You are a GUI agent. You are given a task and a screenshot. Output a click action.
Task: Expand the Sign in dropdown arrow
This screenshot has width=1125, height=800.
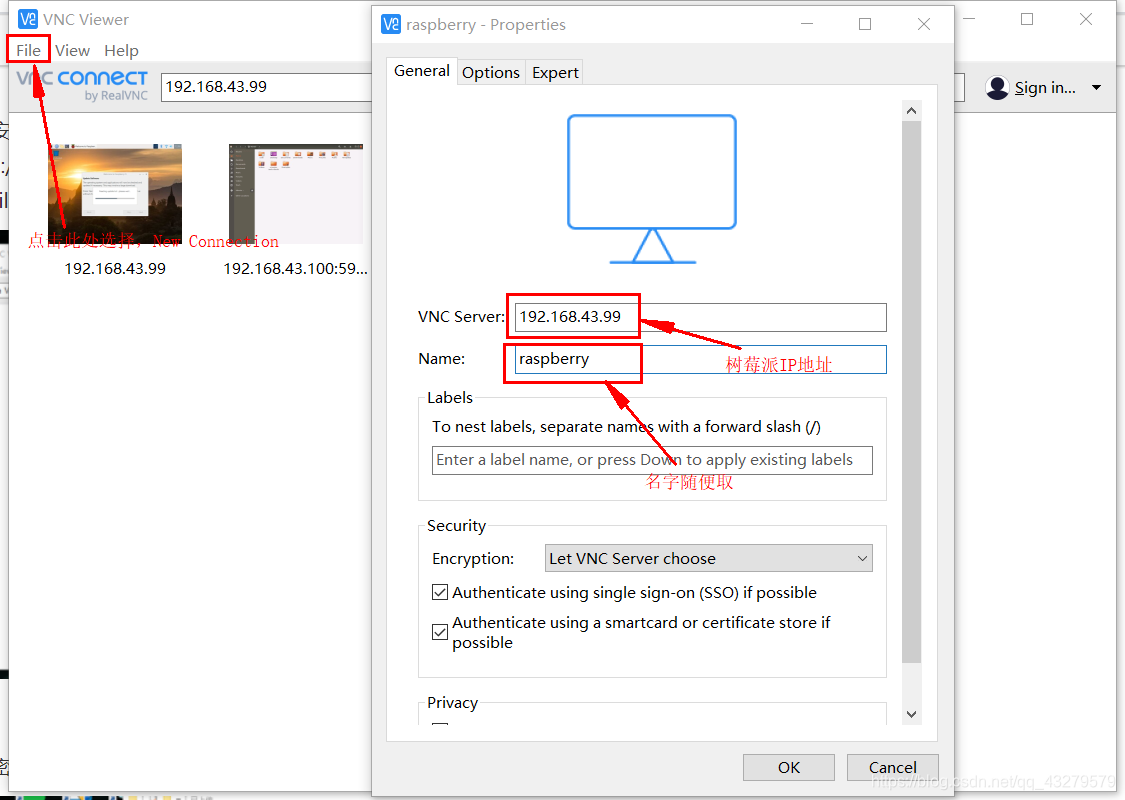point(1097,87)
